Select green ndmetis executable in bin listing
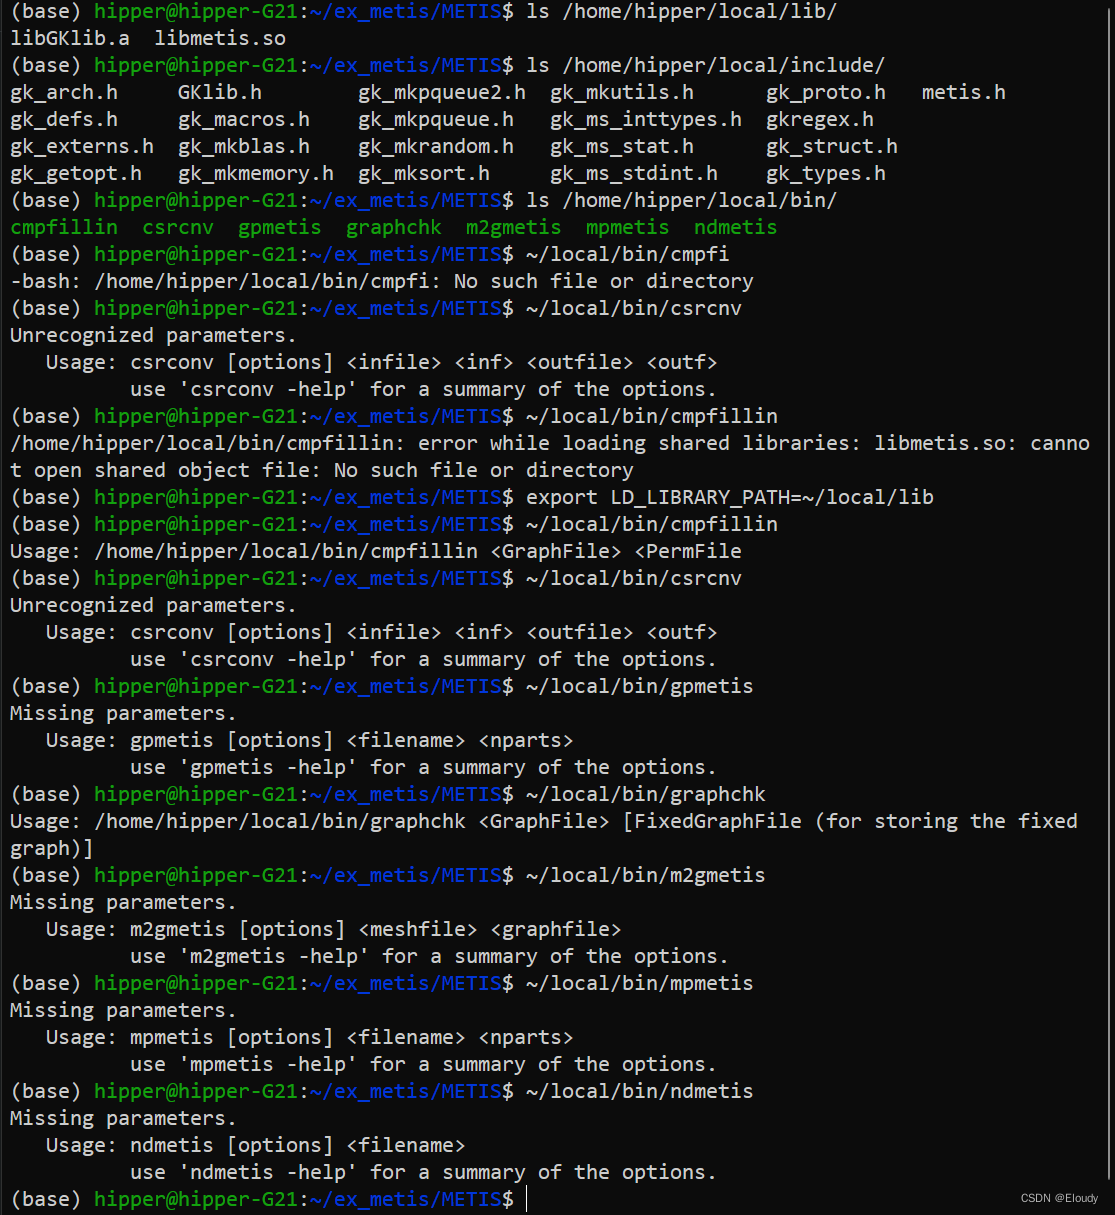The image size is (1115, 1215). [x=736, y=227]
